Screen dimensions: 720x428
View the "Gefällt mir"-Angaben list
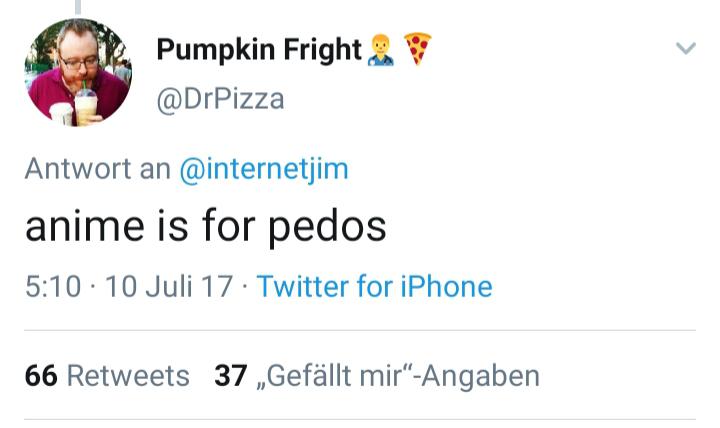pos(398,376)
